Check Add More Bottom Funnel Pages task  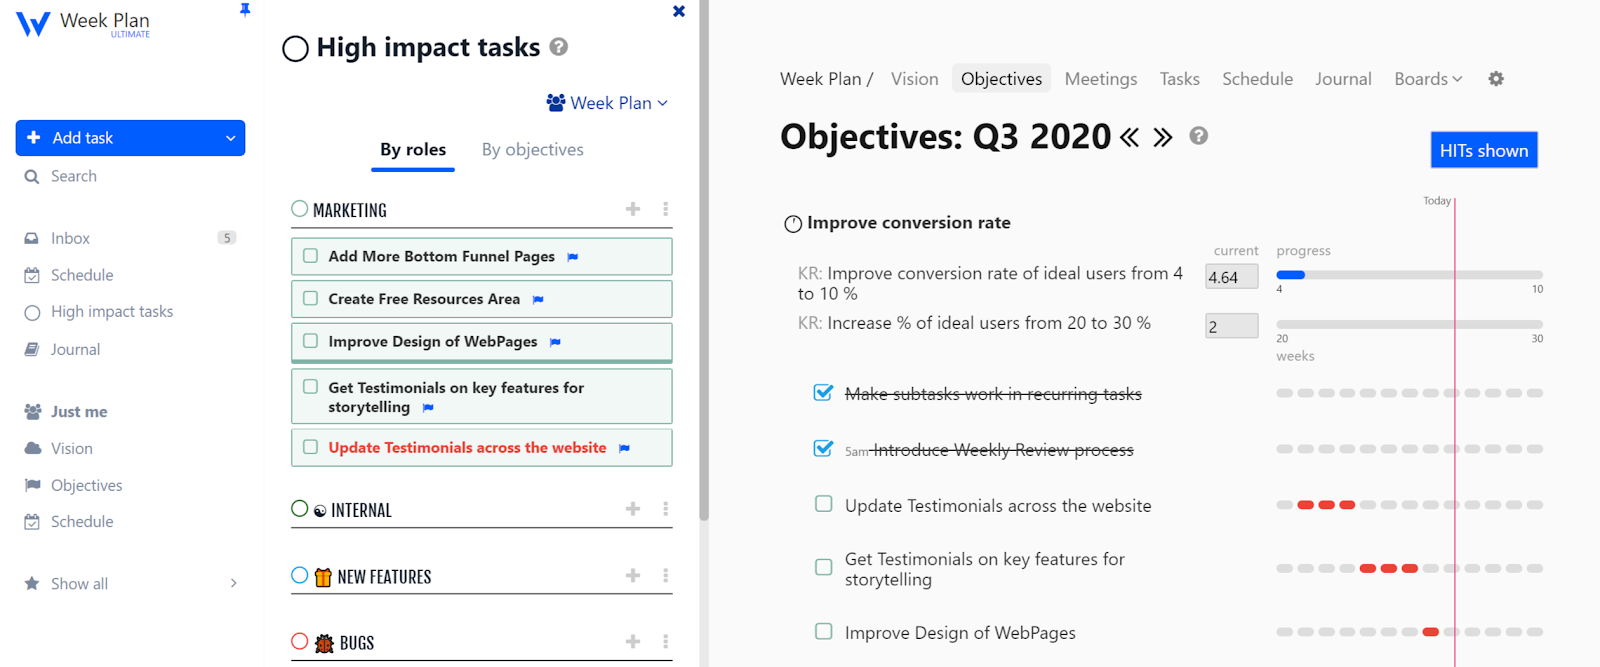pyautogui.click(x=310, y=256)
